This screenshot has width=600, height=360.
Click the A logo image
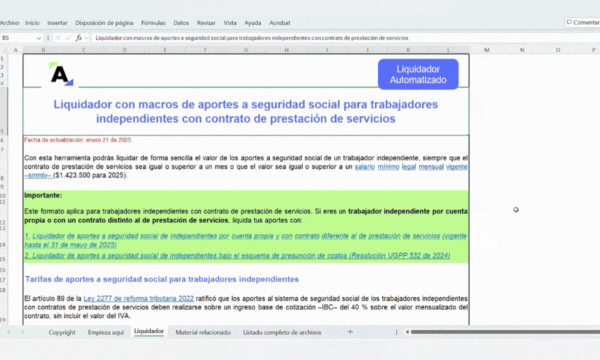click(x=61, y=74)
